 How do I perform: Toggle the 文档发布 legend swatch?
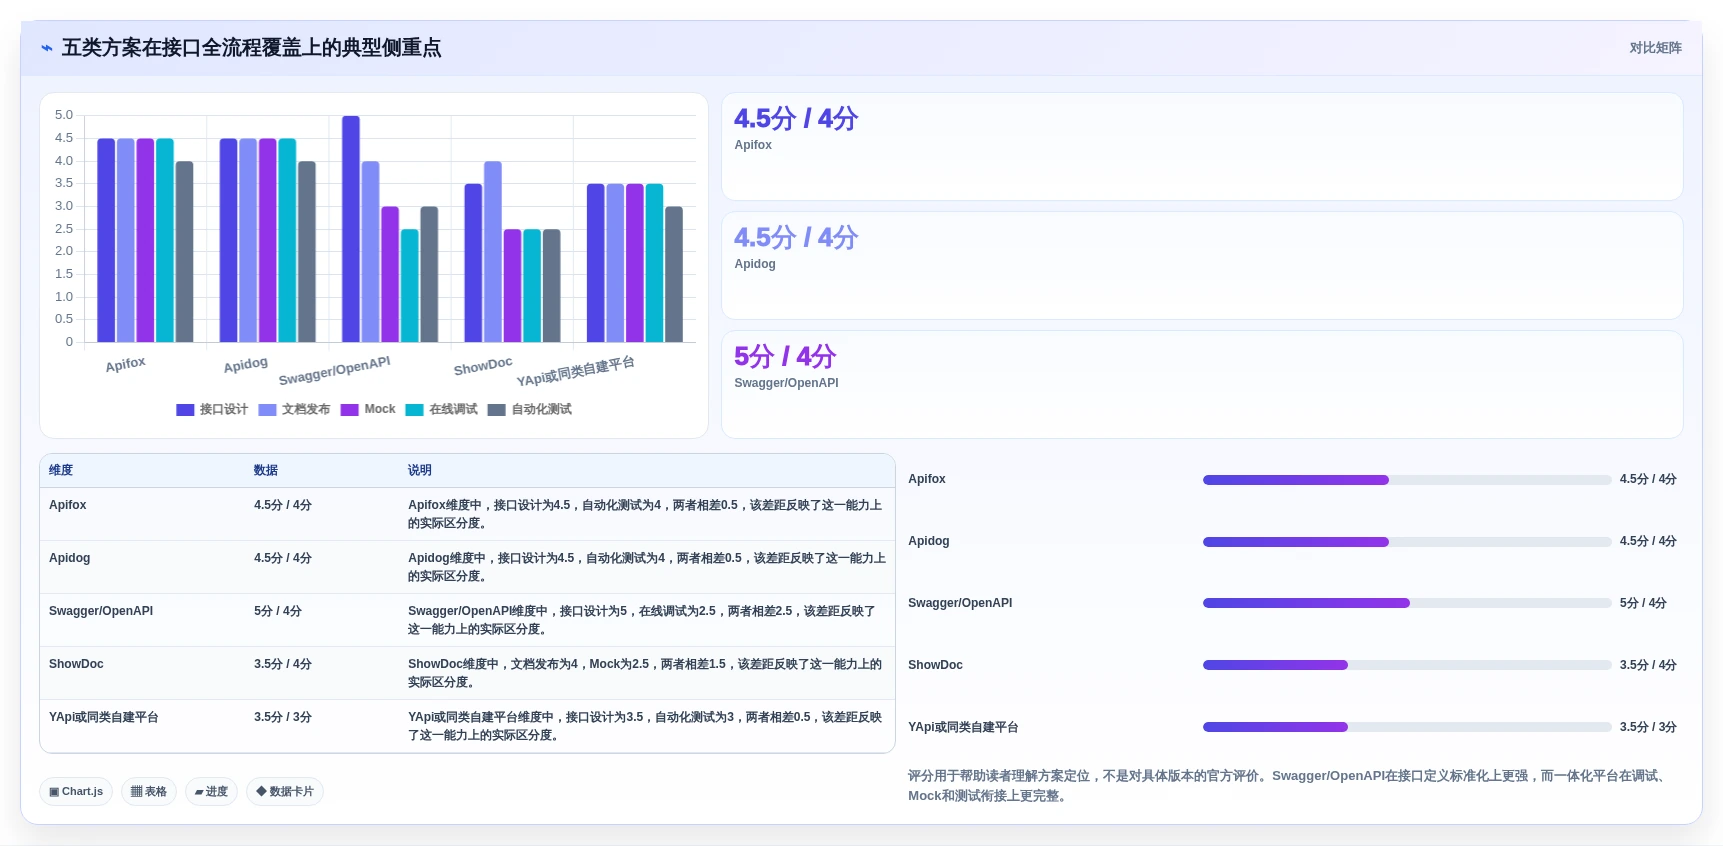[267, 410]
